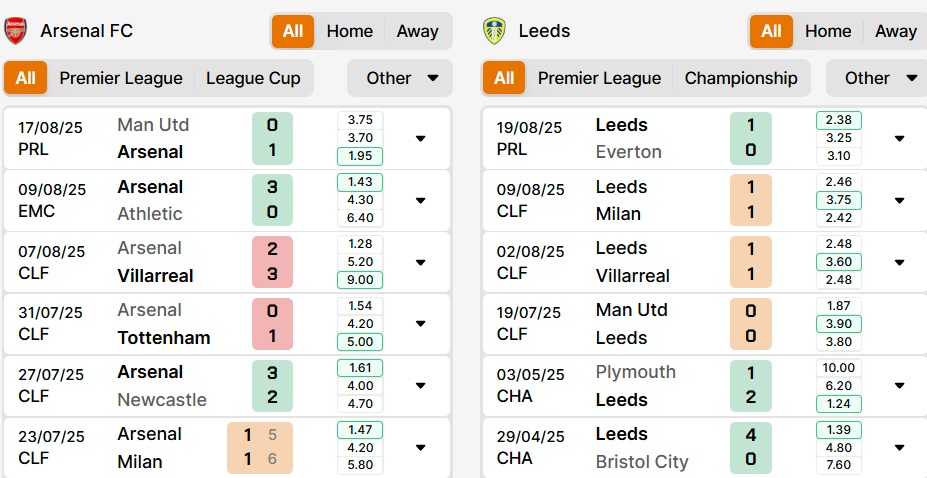Select the 1.95 Arsenal win odds
The width and height of the screenshot is (927, 478).
[x=360, y=156]
